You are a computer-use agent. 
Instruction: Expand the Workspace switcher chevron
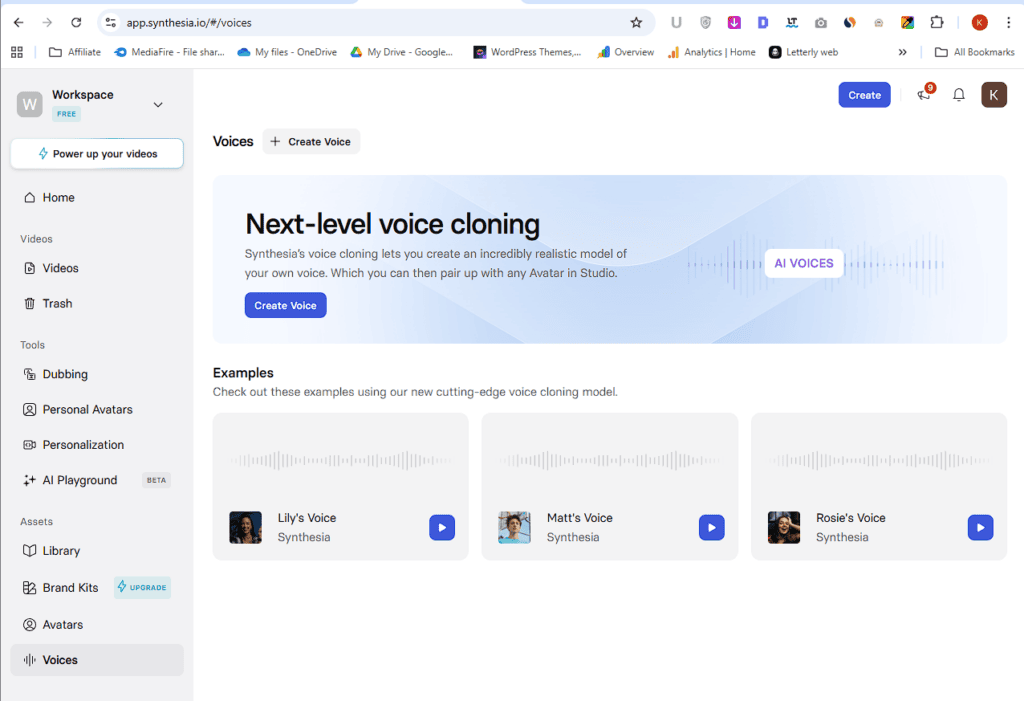tap(158, 105)
